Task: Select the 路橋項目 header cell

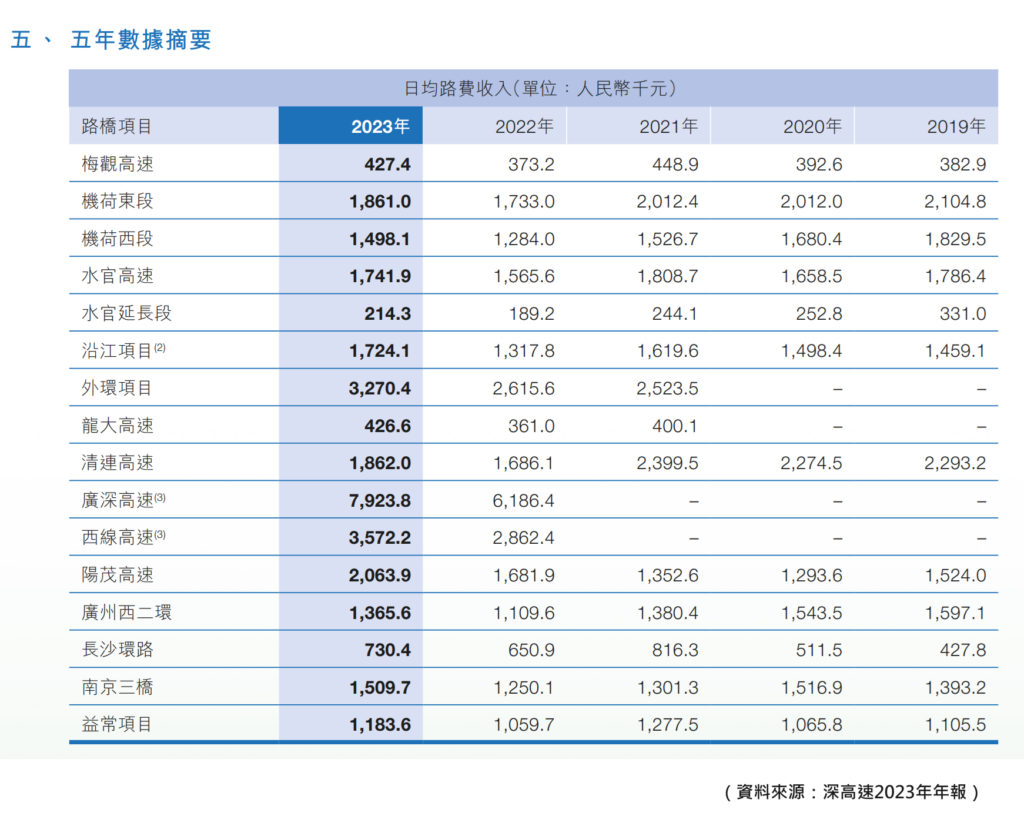Action: point(117,126)
